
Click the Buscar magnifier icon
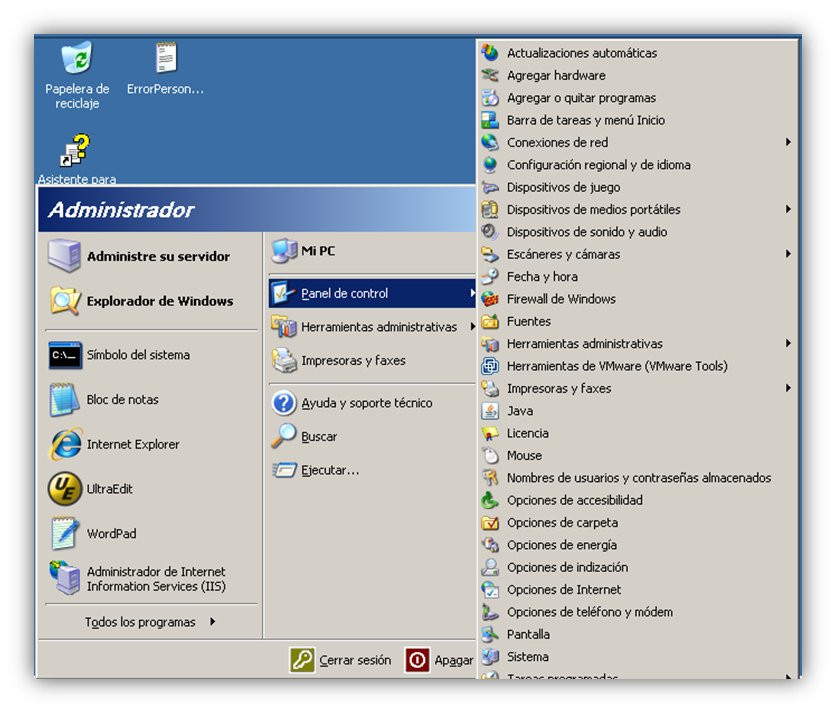(284, 436)
